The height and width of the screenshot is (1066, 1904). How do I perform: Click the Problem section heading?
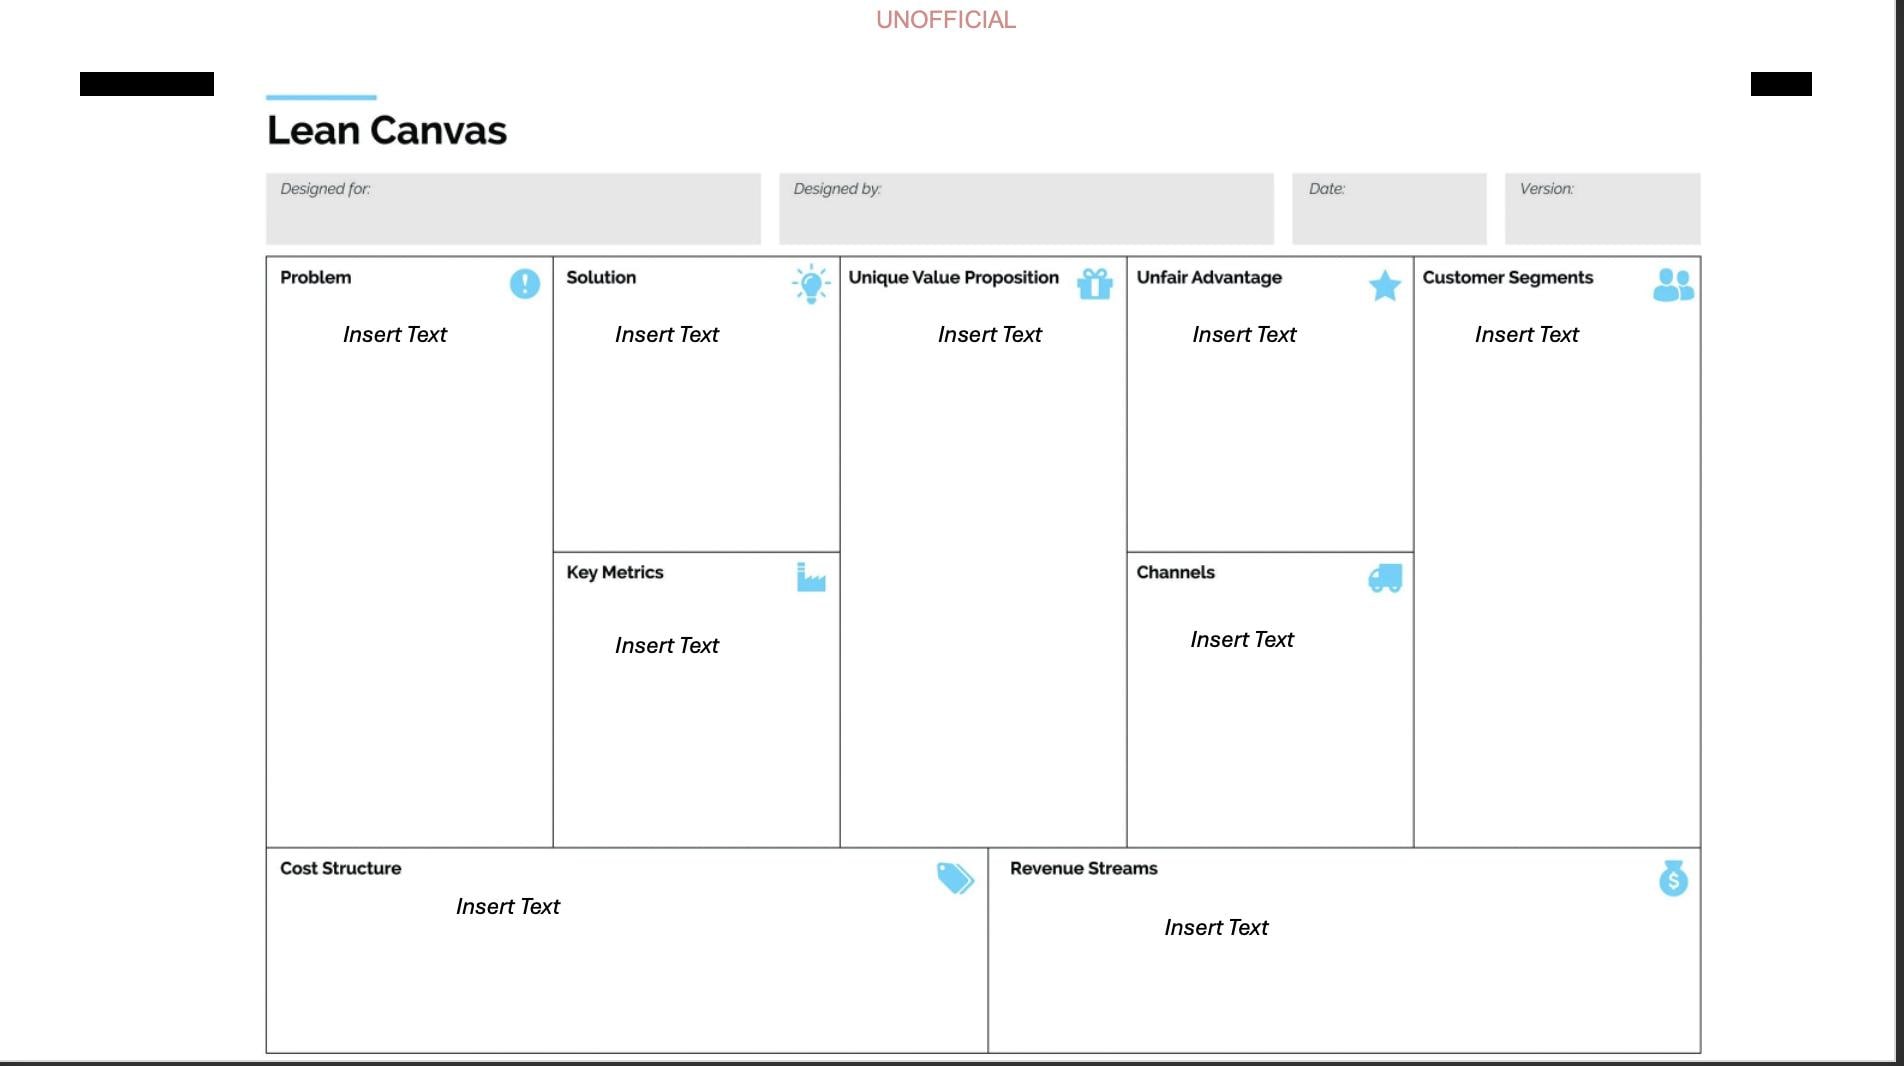316,277
